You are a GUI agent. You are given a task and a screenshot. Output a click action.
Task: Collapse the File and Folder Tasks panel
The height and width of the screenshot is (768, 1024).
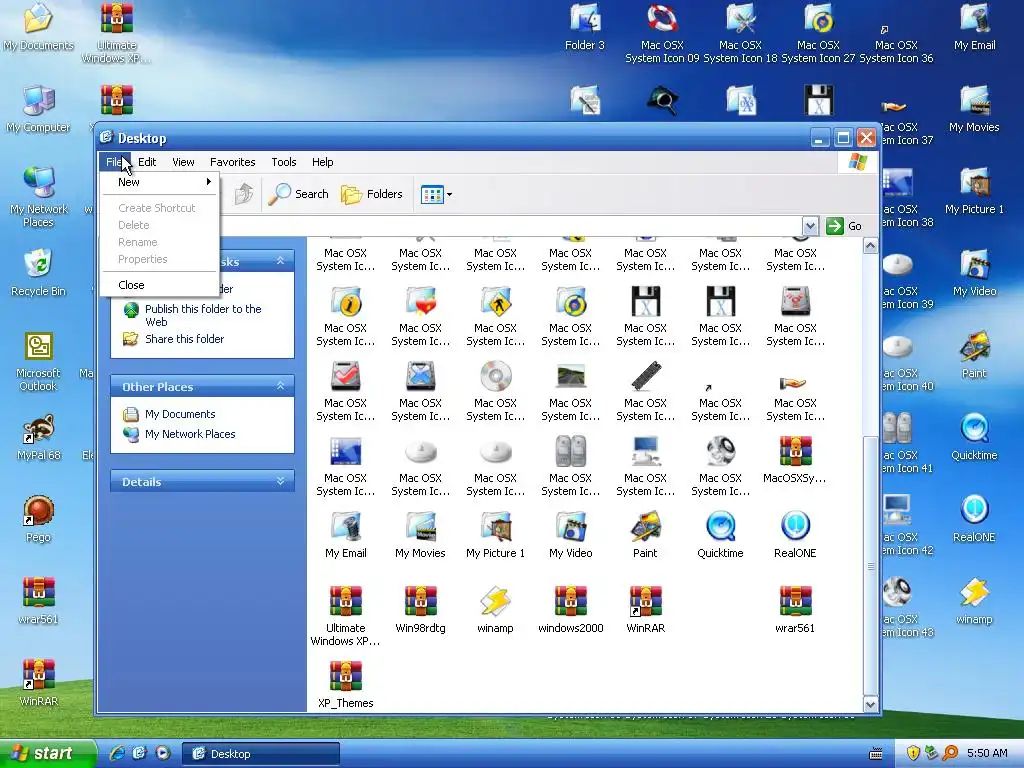280,261
